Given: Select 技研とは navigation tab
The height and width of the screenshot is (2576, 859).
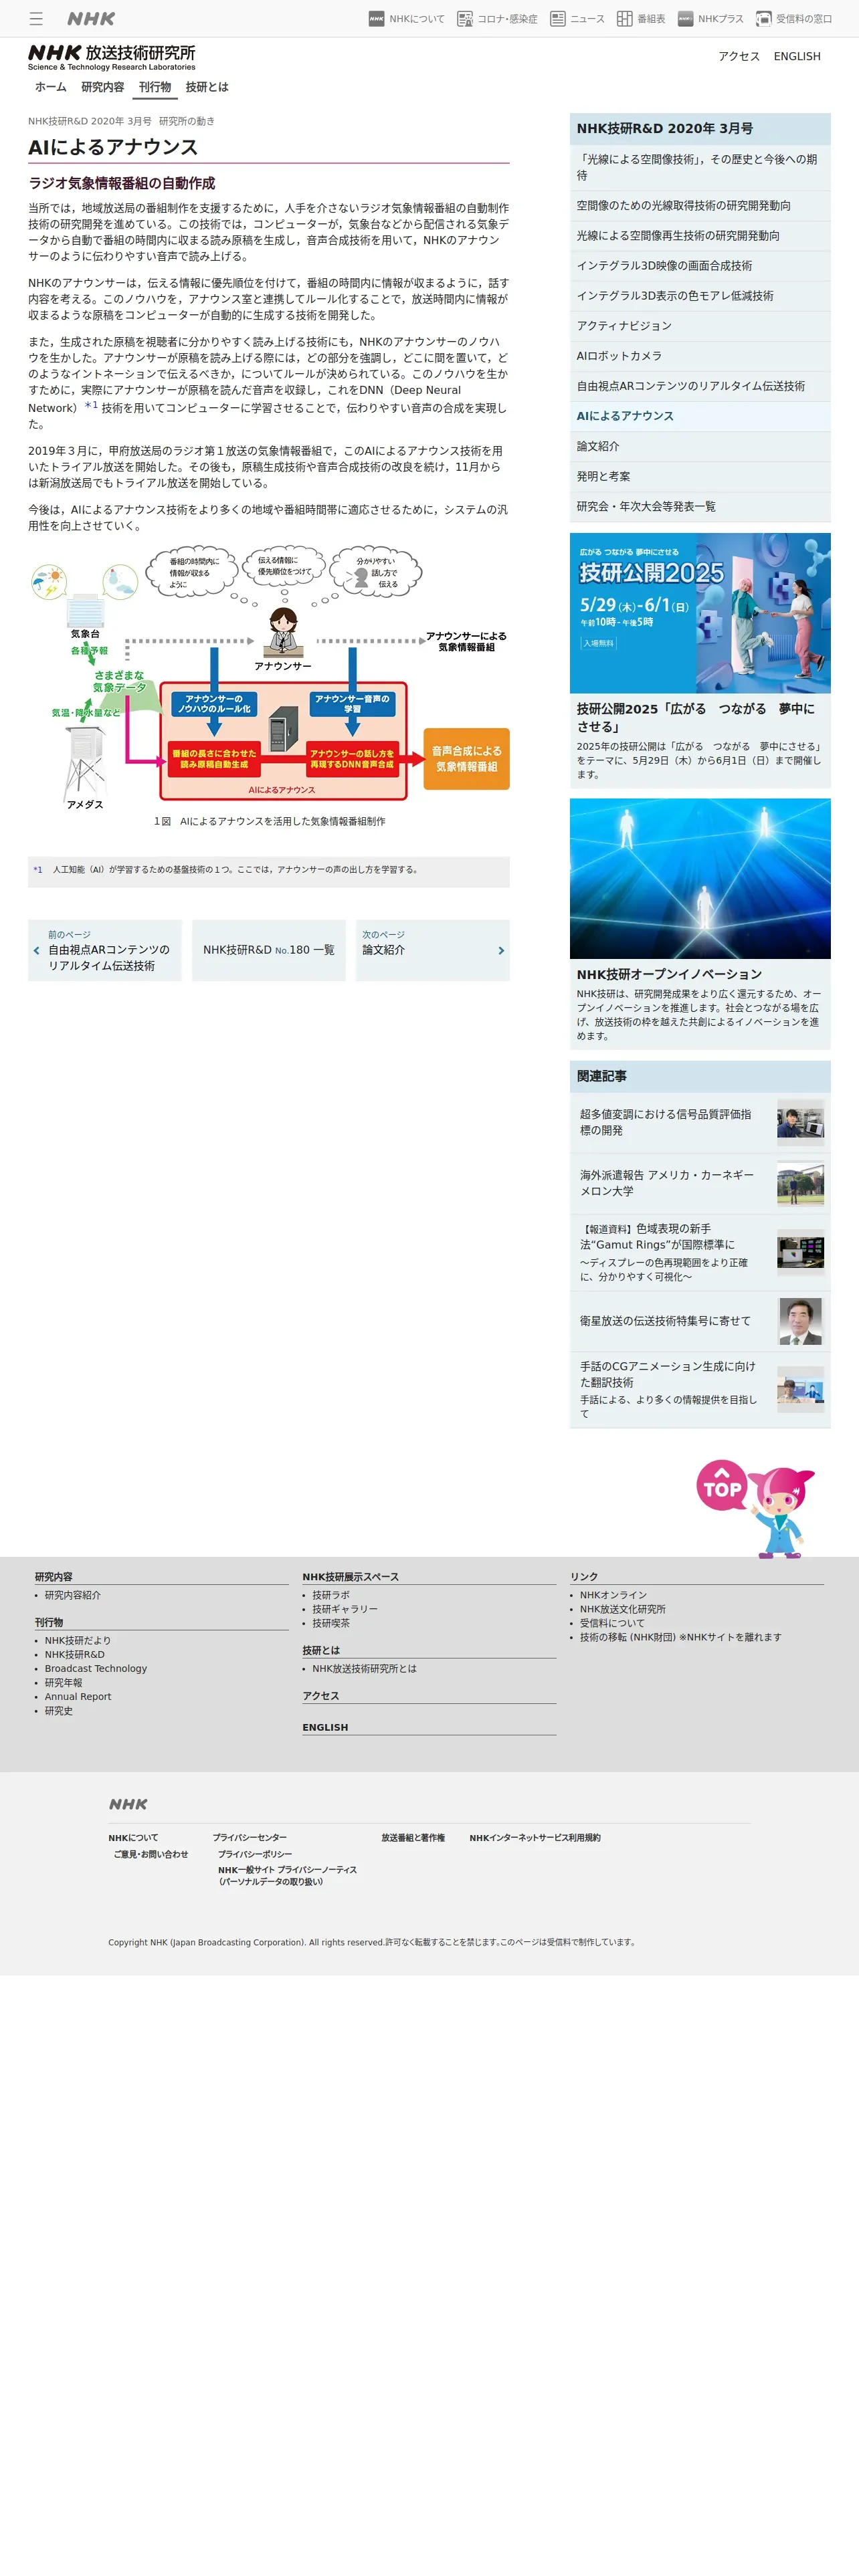Looking at the screenshot, I should tap(207, 87).
